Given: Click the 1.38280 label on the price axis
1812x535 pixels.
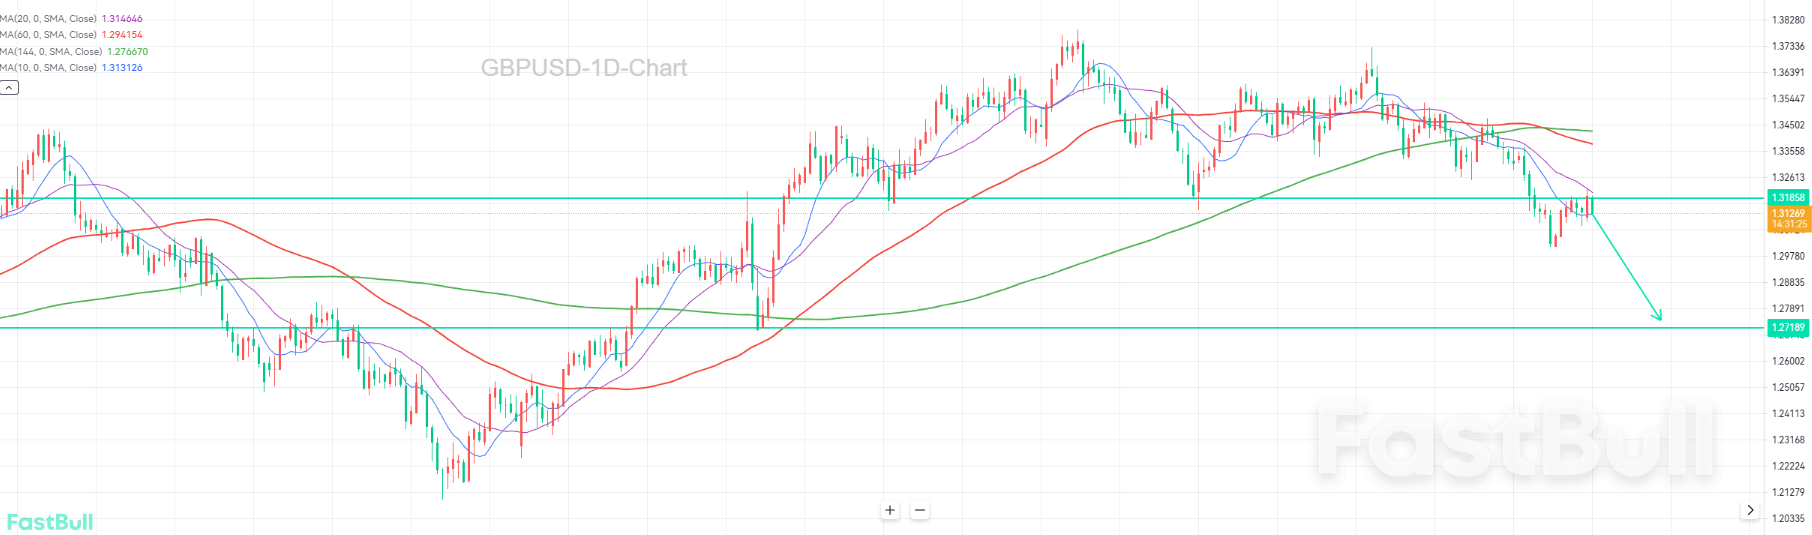Looking at the screenshot, I should click(x=1788, y=20).
